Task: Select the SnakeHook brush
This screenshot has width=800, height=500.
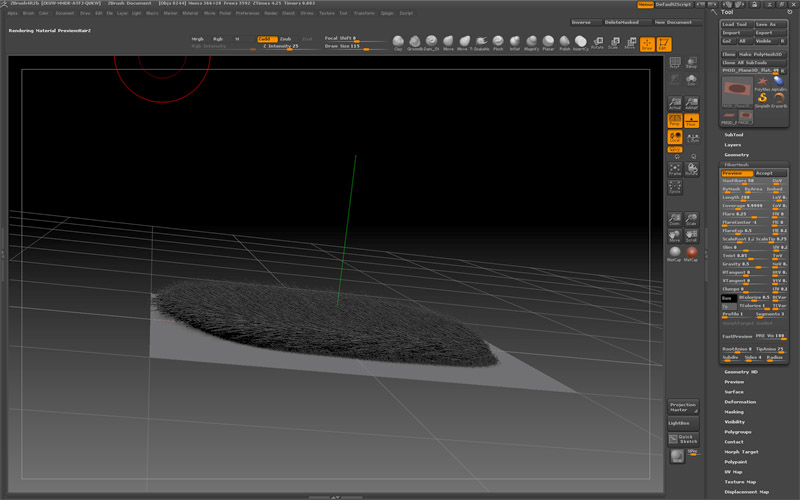Action: coord(480,43)
